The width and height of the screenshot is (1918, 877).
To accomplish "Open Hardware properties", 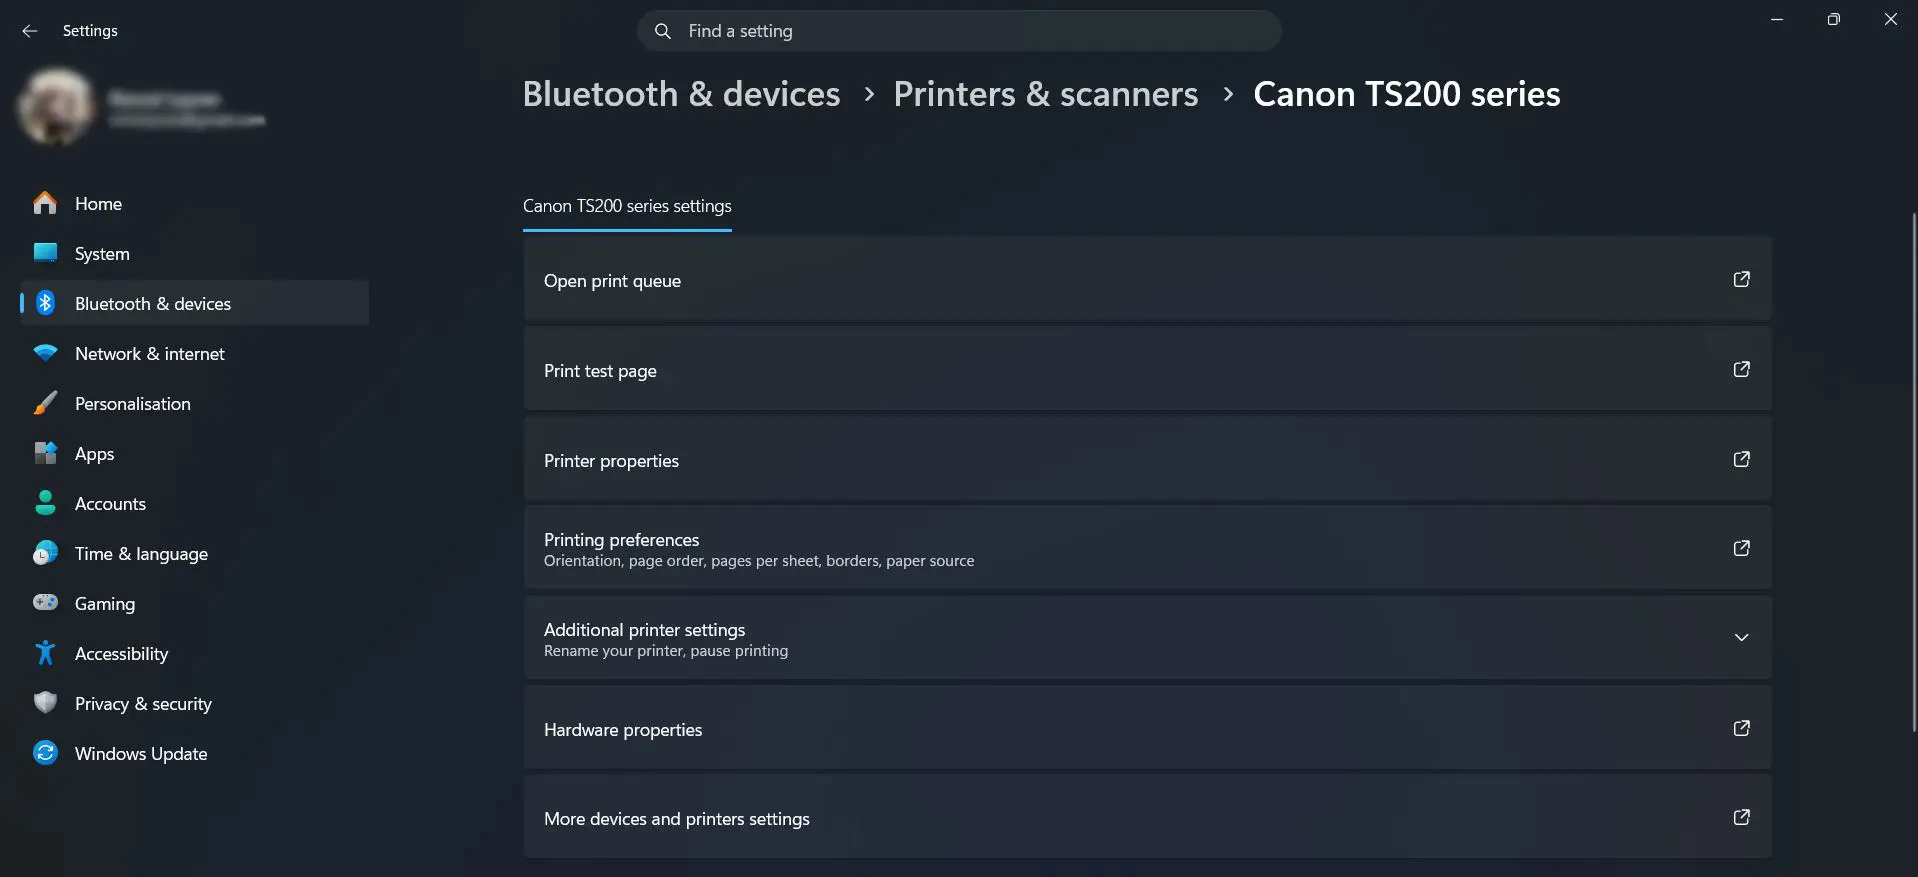I will 1146,729.
